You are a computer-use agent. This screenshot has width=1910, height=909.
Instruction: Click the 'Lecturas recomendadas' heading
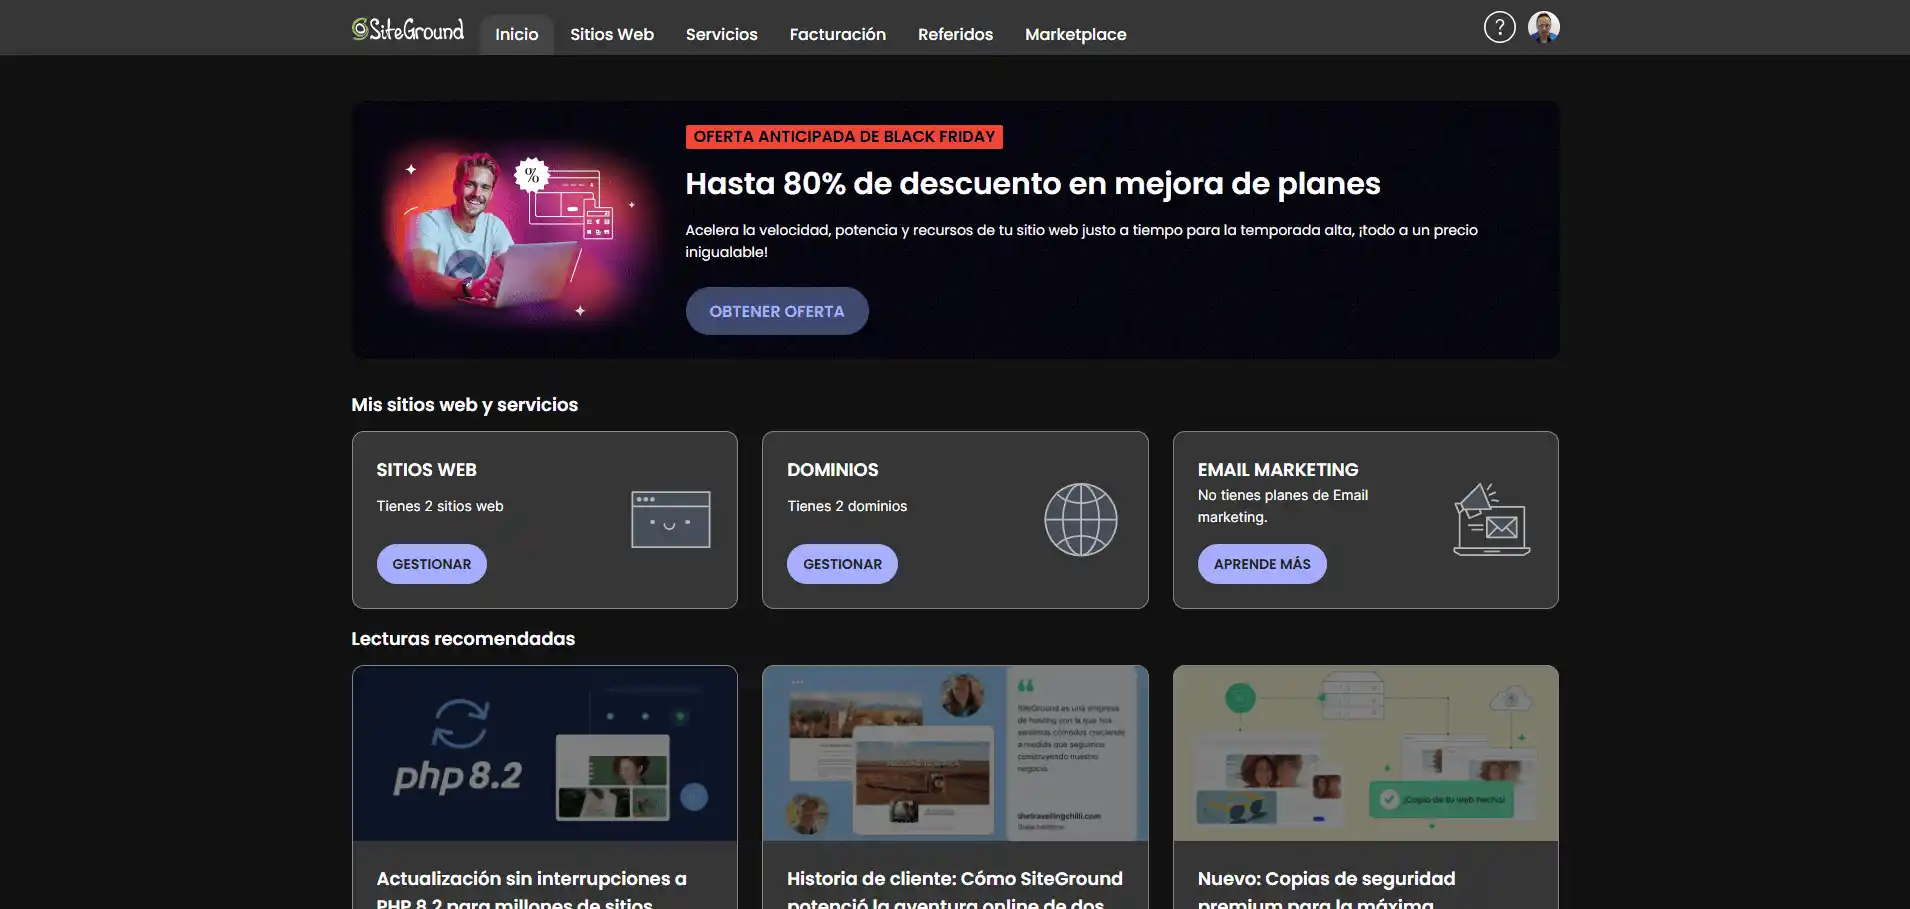[463, 639]
